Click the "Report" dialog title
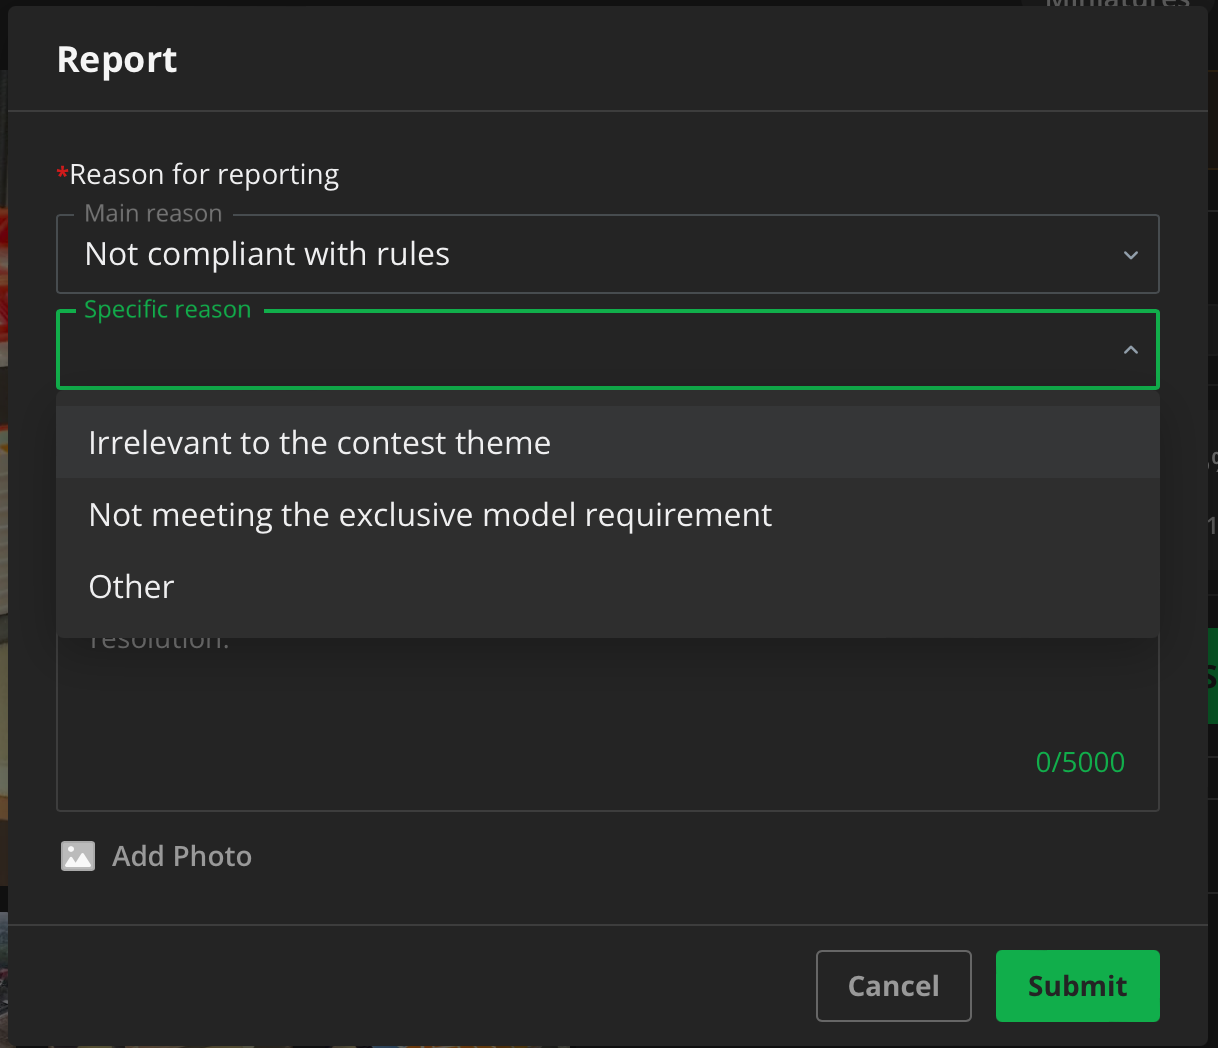This screenshot has width=1218, height=1048. (x=117, y=60)
